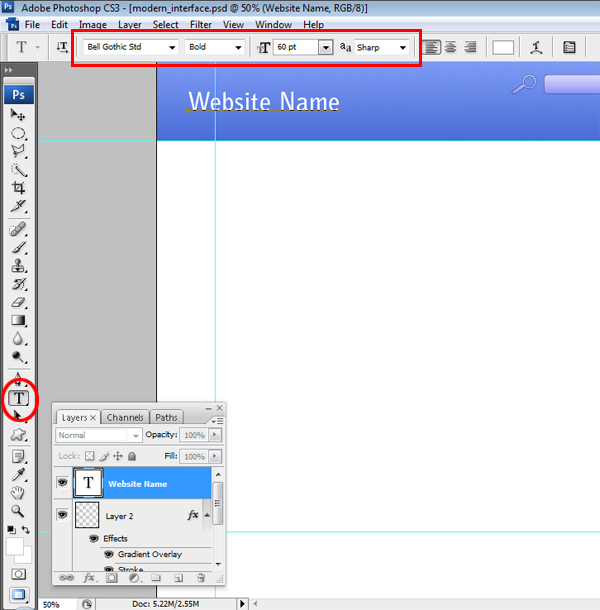Select the Dodge tool
The height and width of the screenshot is (610, 600).
(18, 357)
